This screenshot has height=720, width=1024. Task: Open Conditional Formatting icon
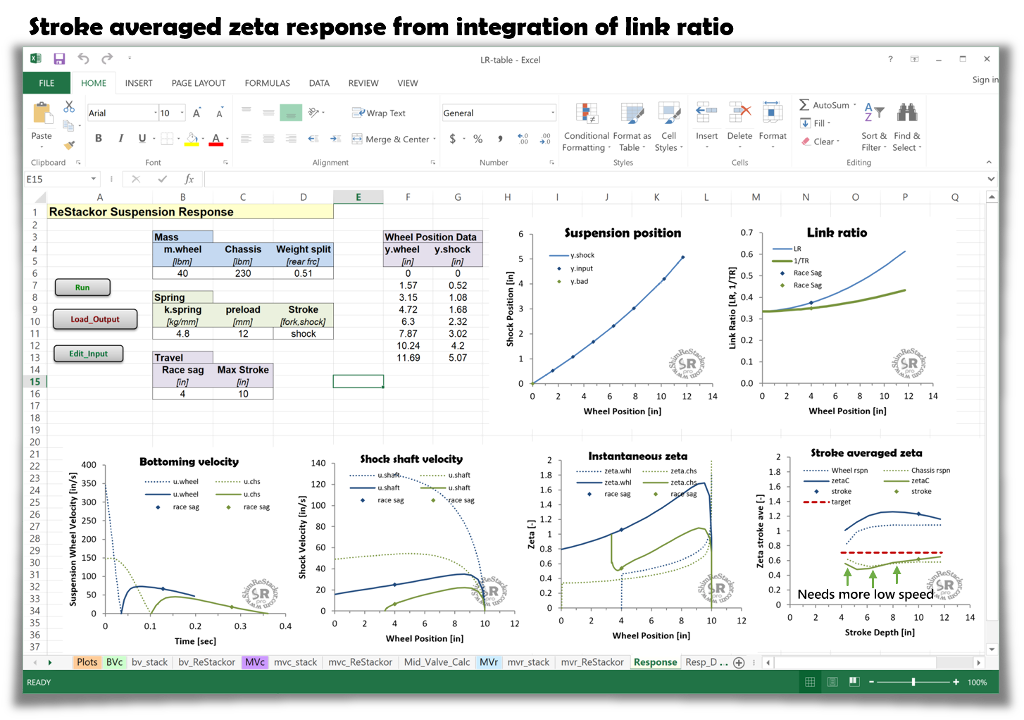pyautogui.click(x=586, y=113)
